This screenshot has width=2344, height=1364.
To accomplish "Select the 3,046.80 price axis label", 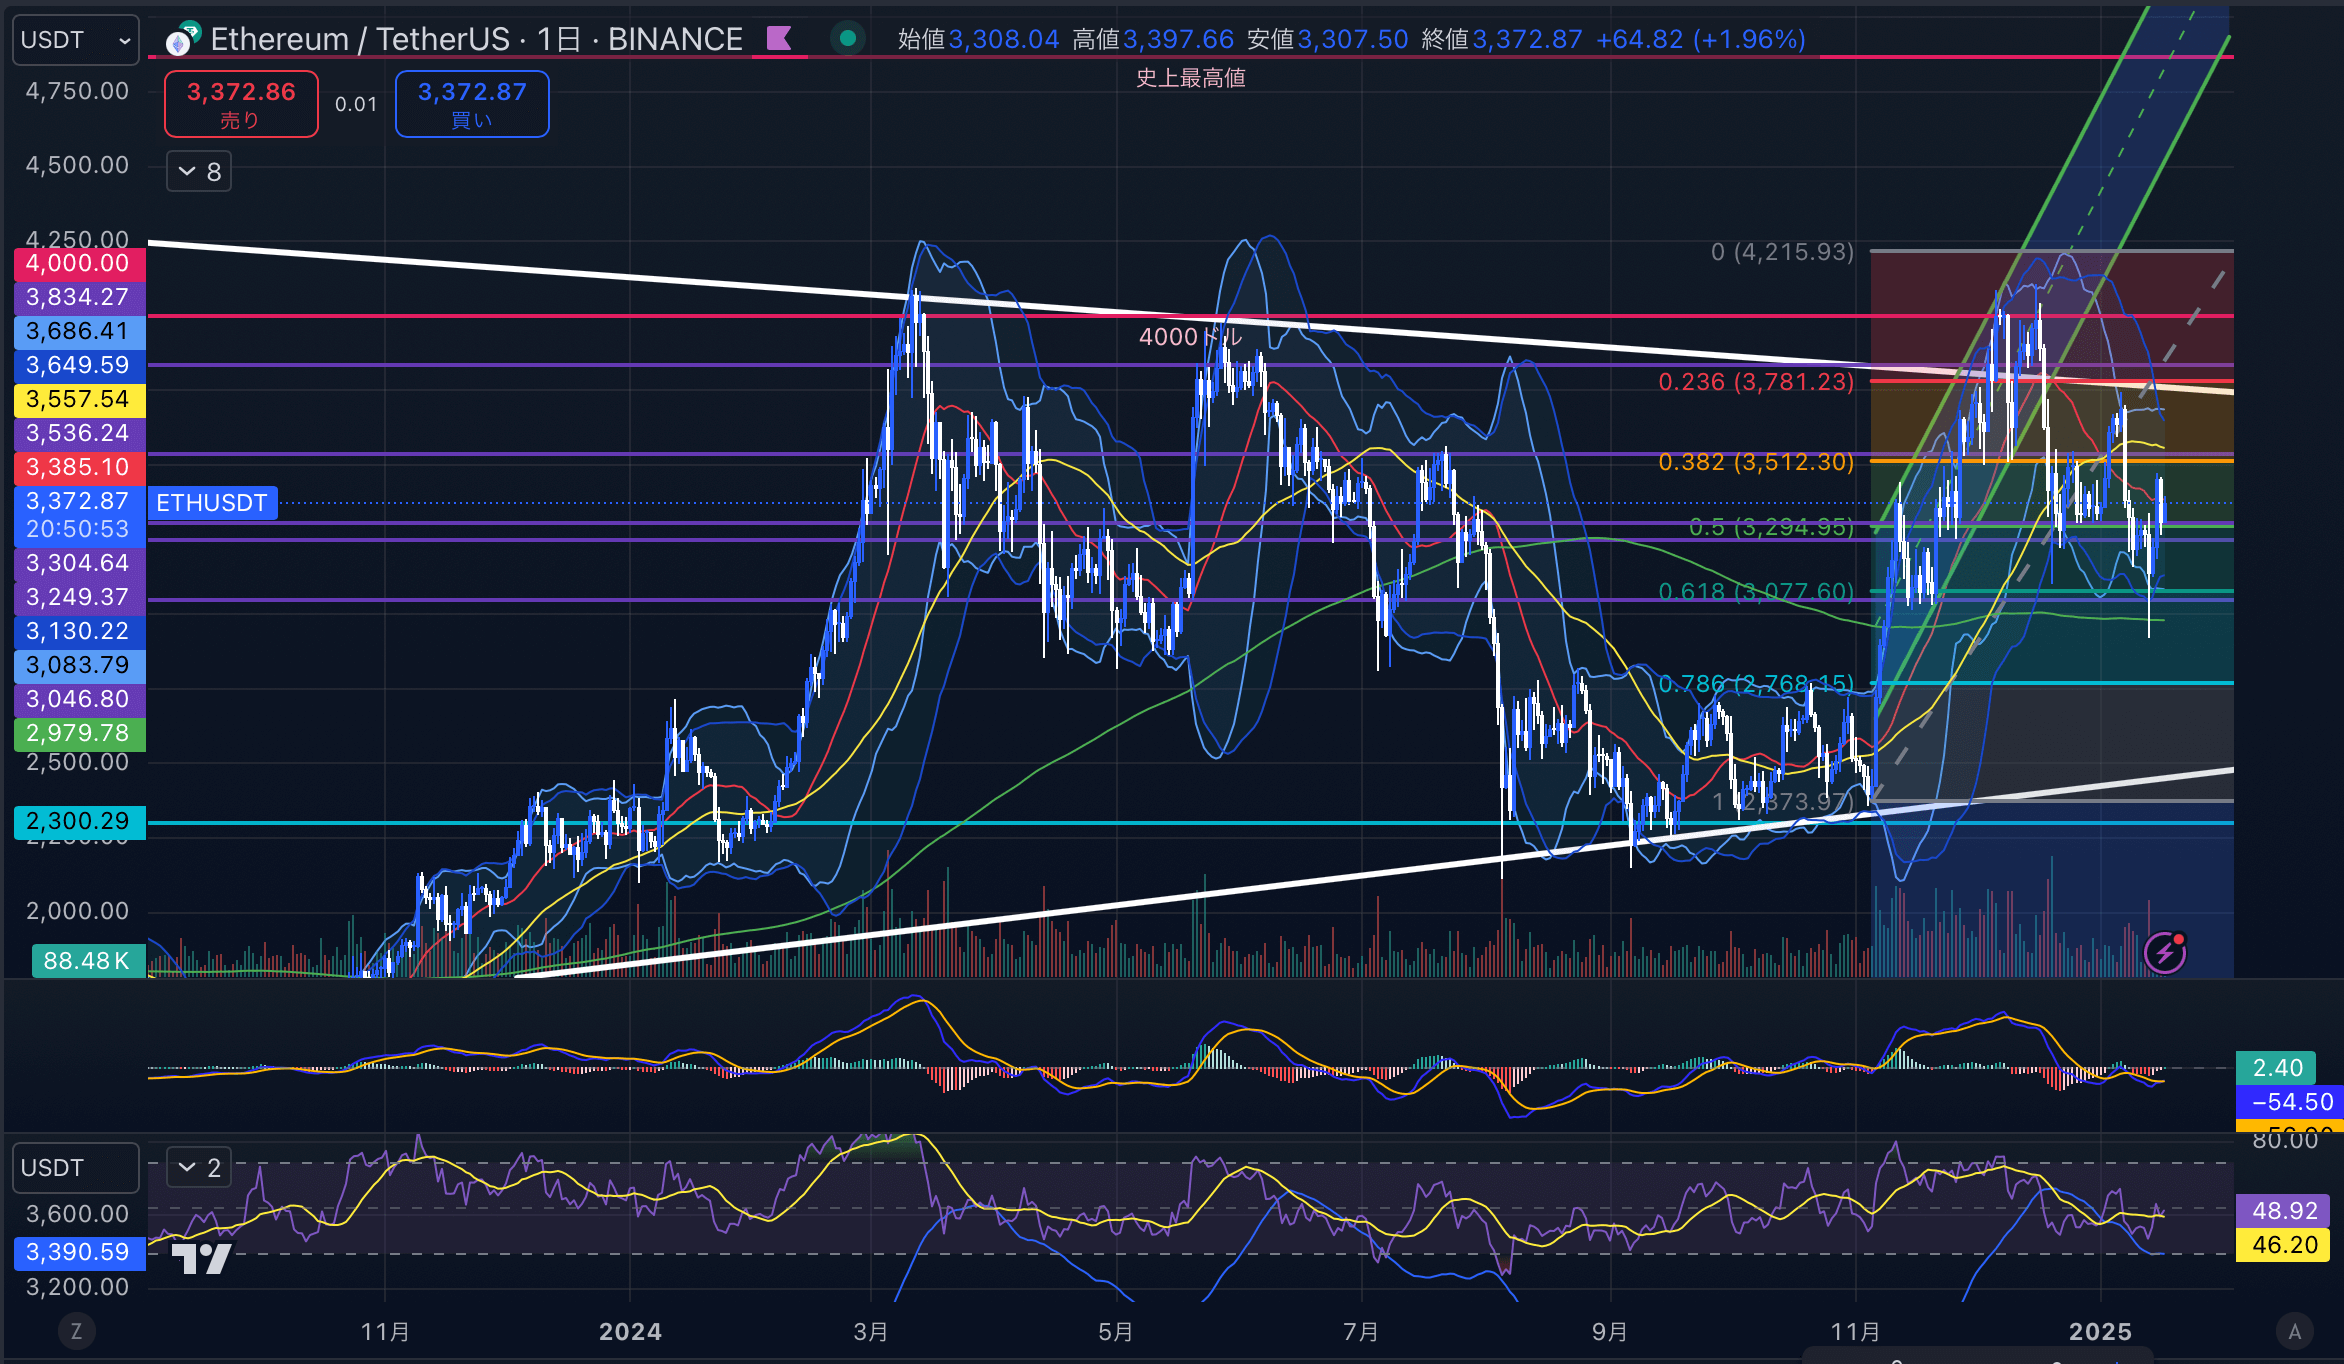I will pyautogui.click(x=79, y=700).
